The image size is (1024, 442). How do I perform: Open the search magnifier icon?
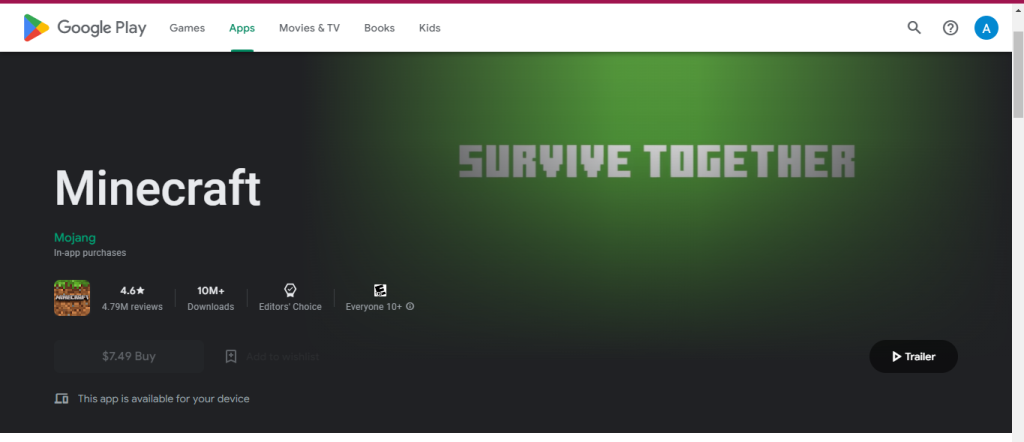pos(914,27)
